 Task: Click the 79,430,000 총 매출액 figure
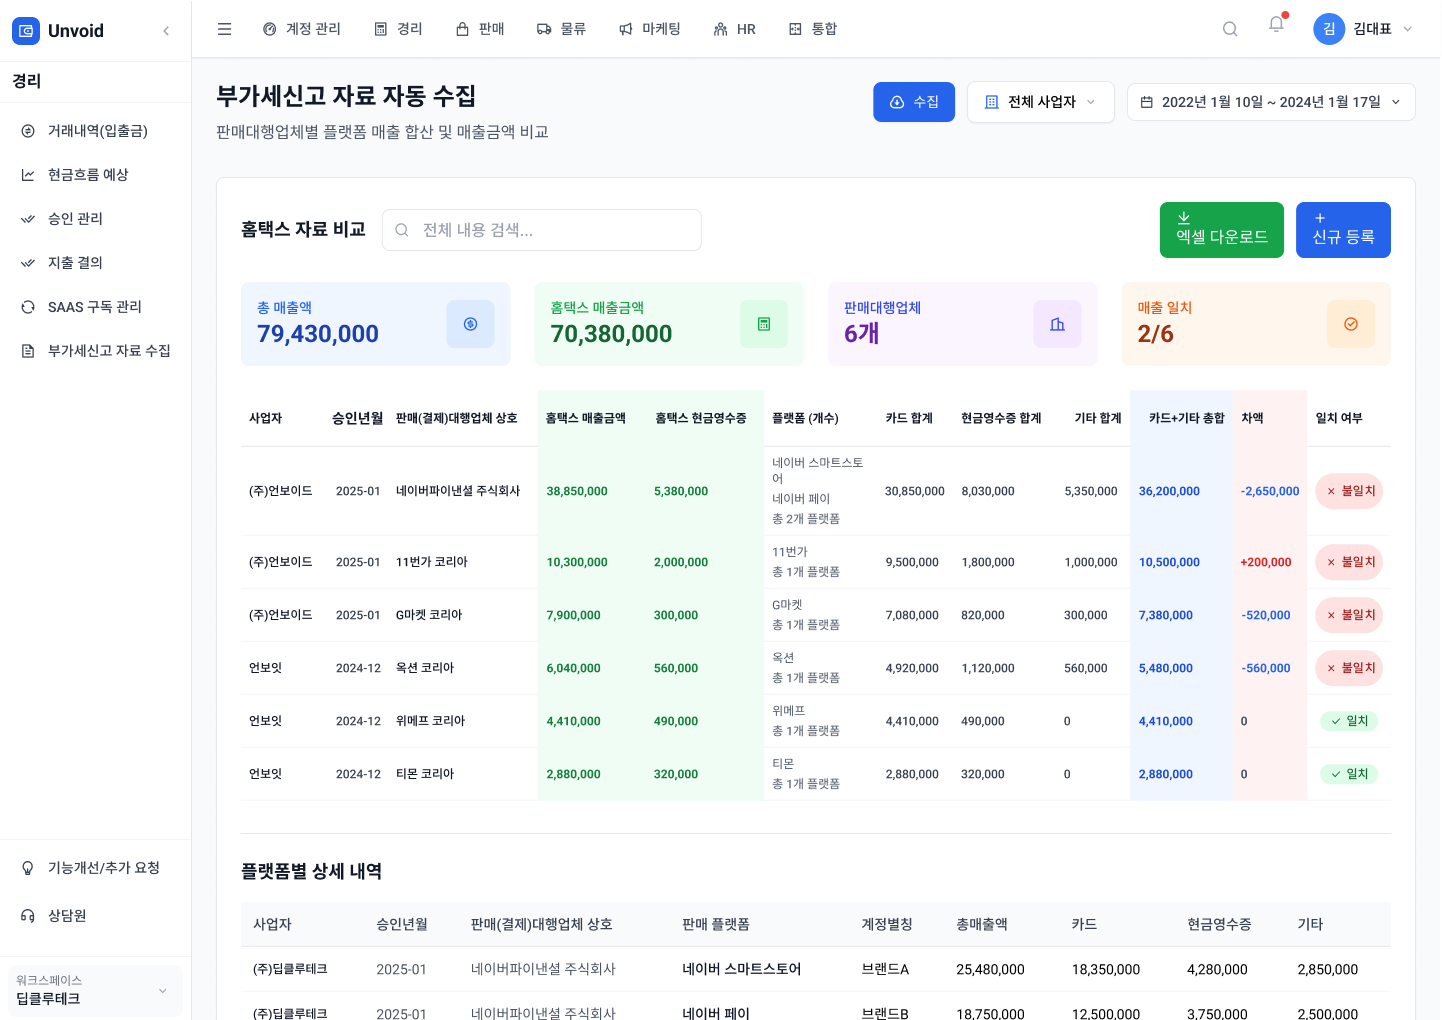(318, 334)
